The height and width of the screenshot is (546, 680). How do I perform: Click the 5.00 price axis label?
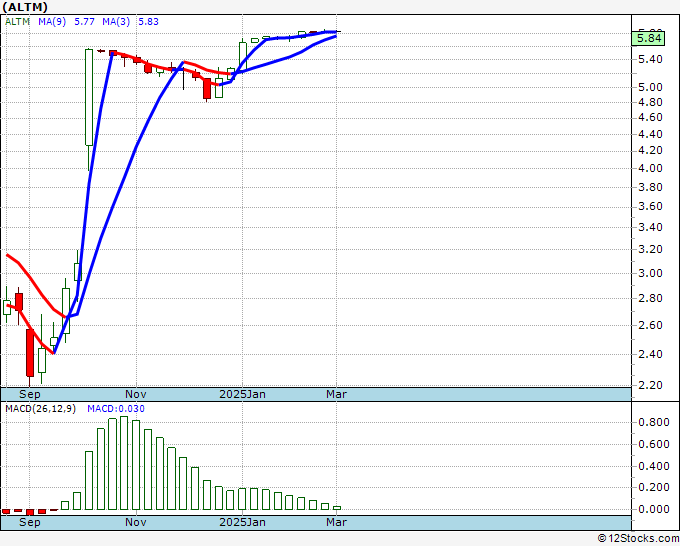[650, 88]
